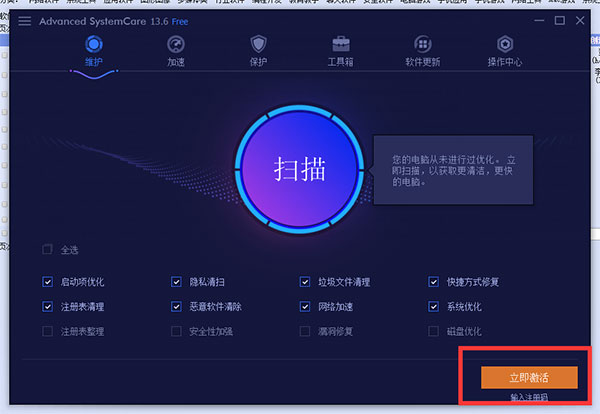The width and height of the screenshot is (600, 414).
Task: Switch to the 加速 tab label
Action: 176,62
